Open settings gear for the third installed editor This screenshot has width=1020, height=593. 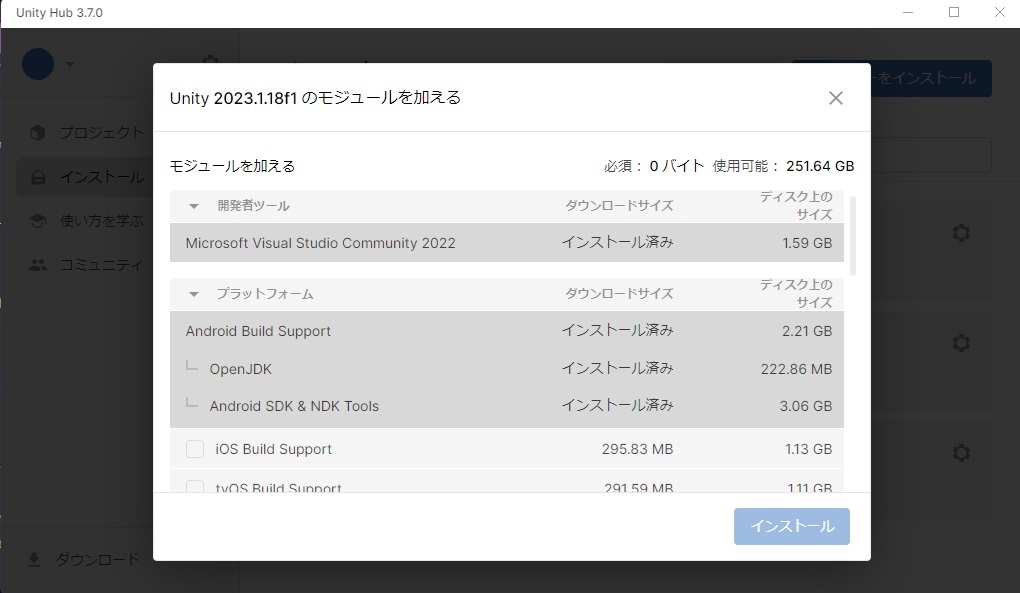pos(961,453)
